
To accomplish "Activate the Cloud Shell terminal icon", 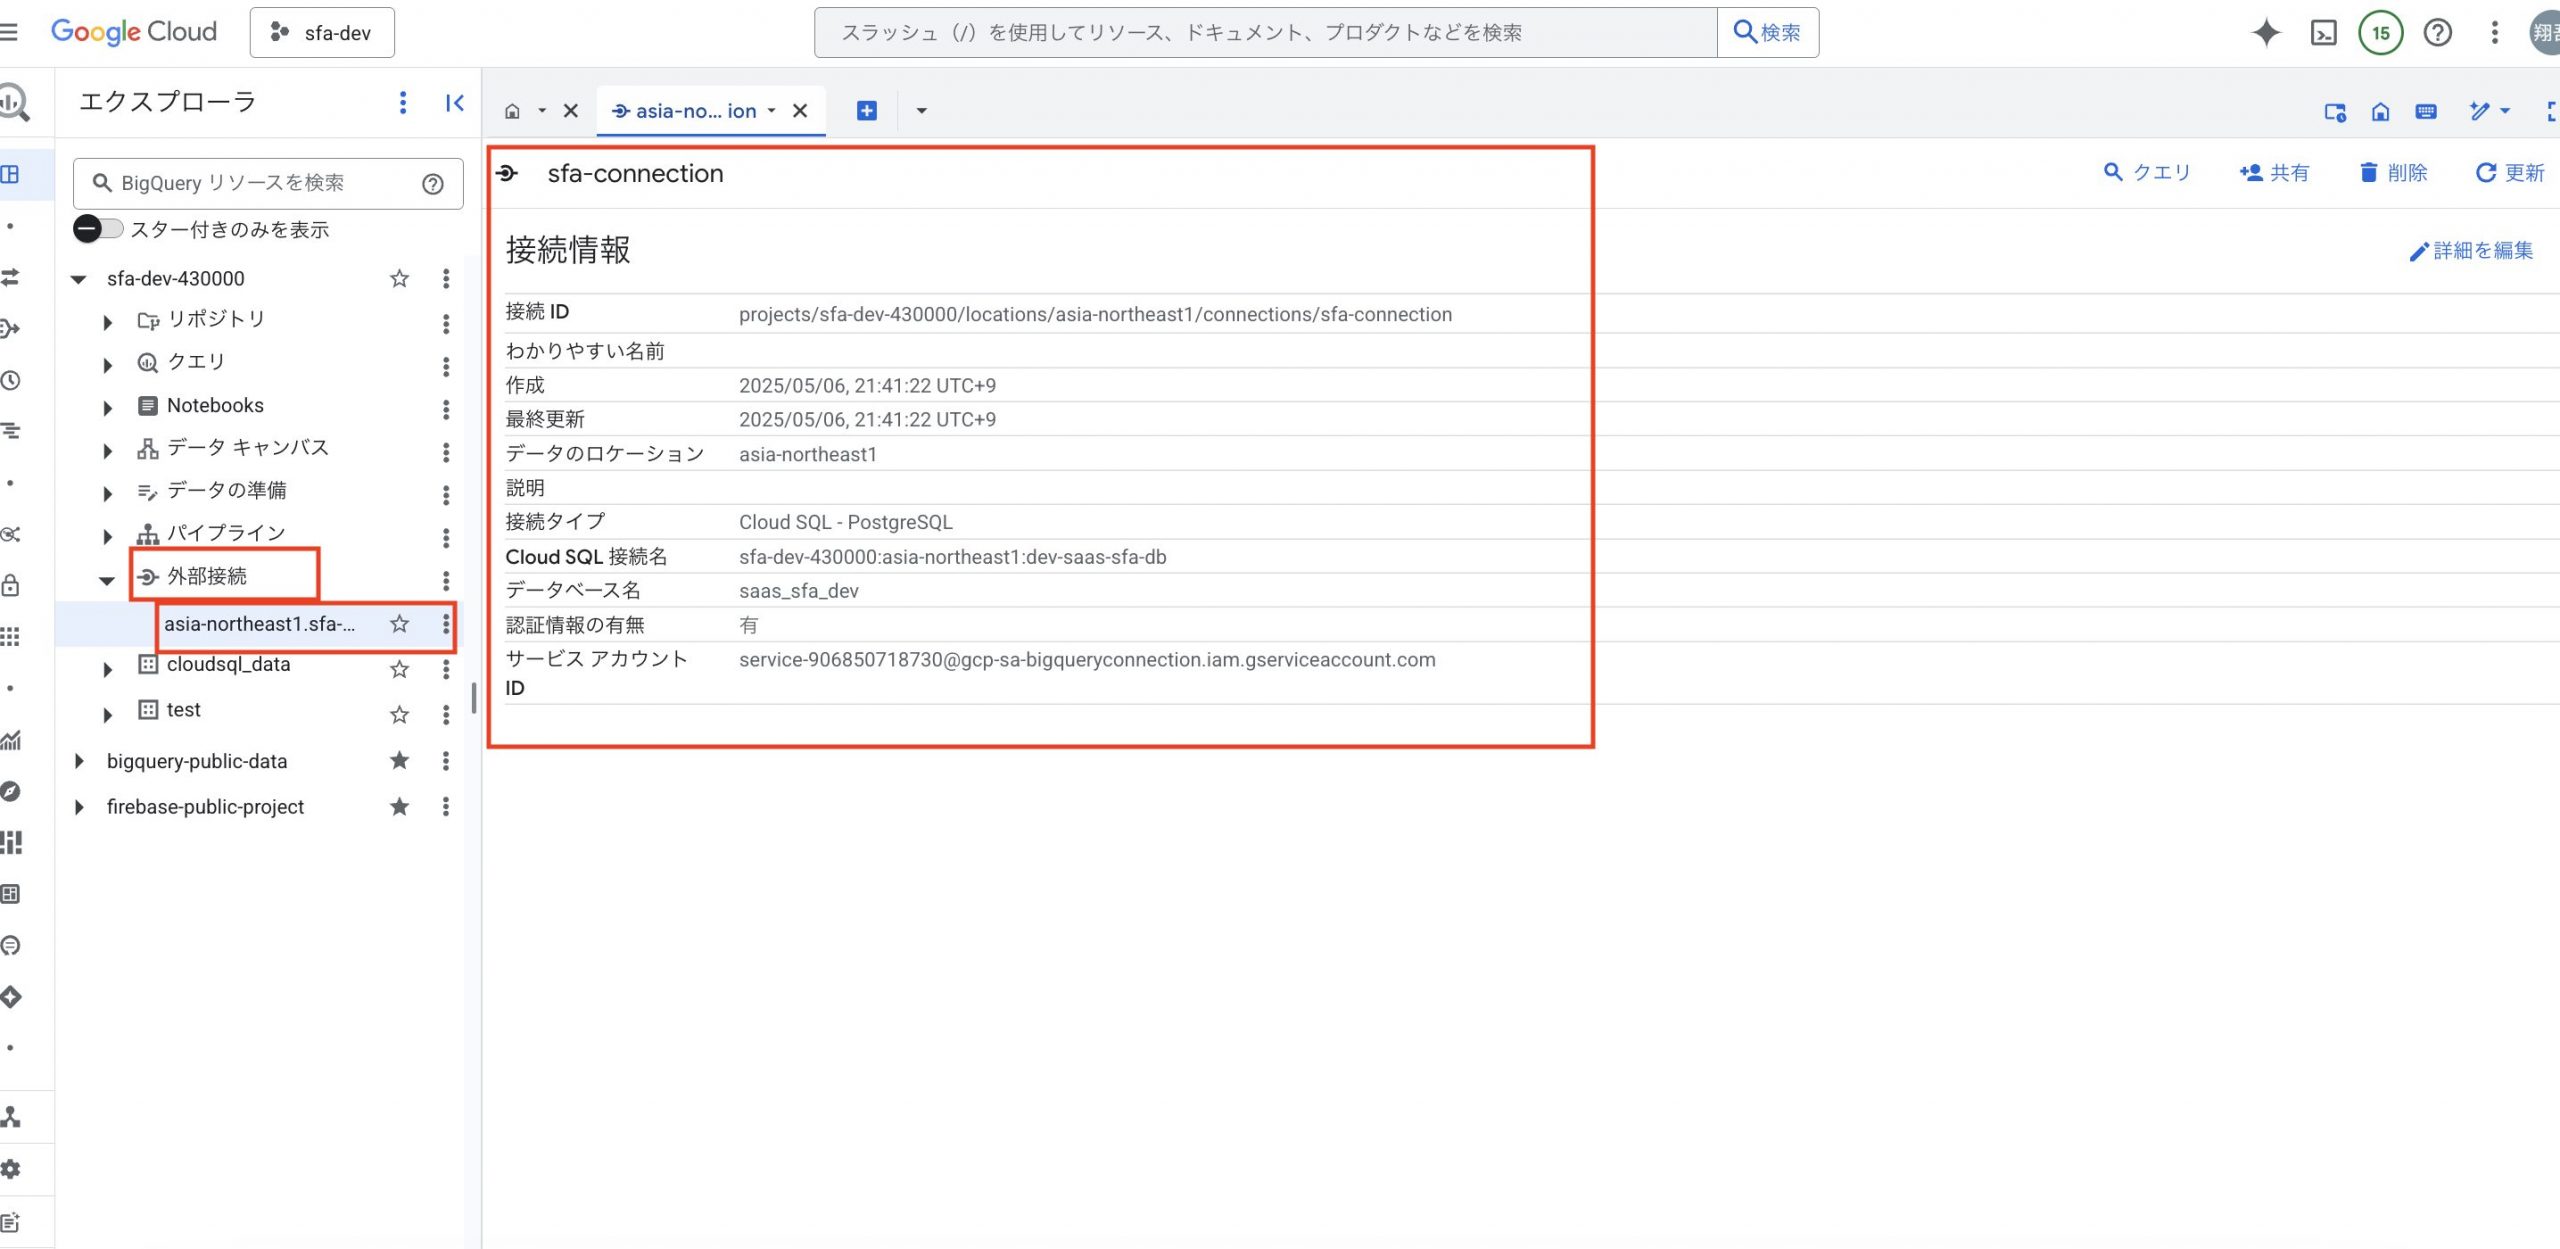I will click(x=2324, y=33).
